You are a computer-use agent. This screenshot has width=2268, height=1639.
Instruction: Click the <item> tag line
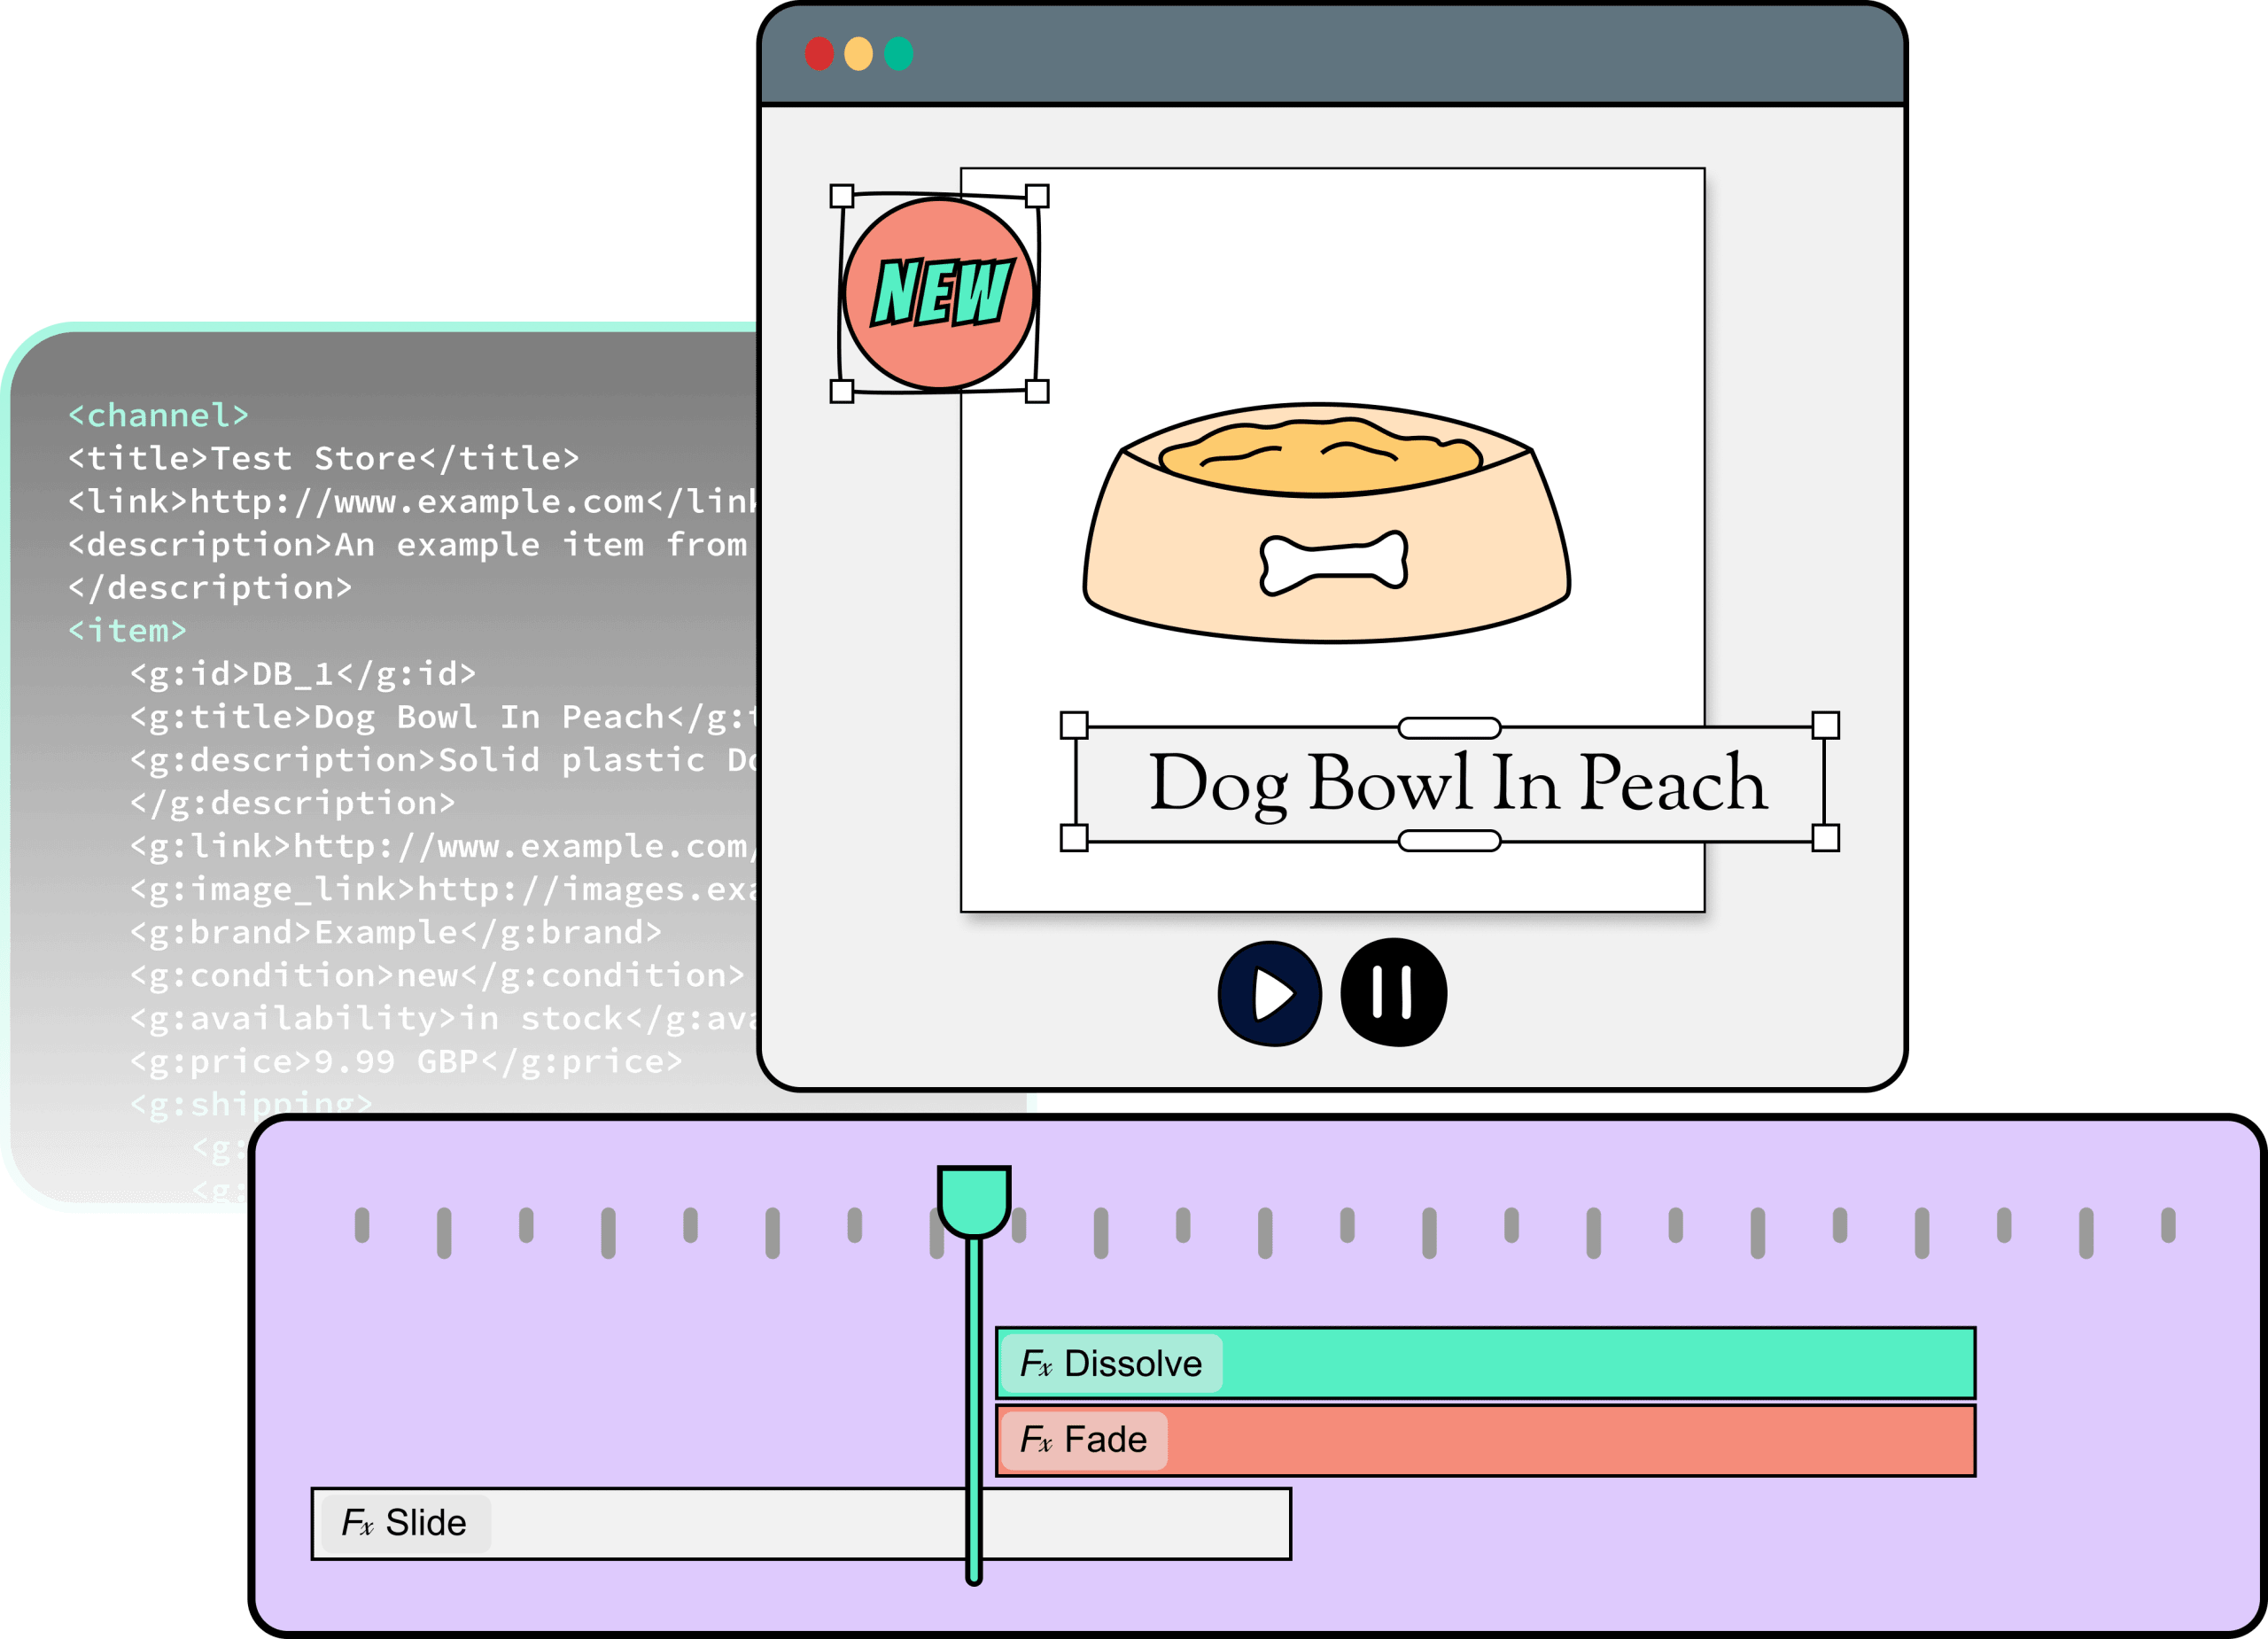[127, 631]
